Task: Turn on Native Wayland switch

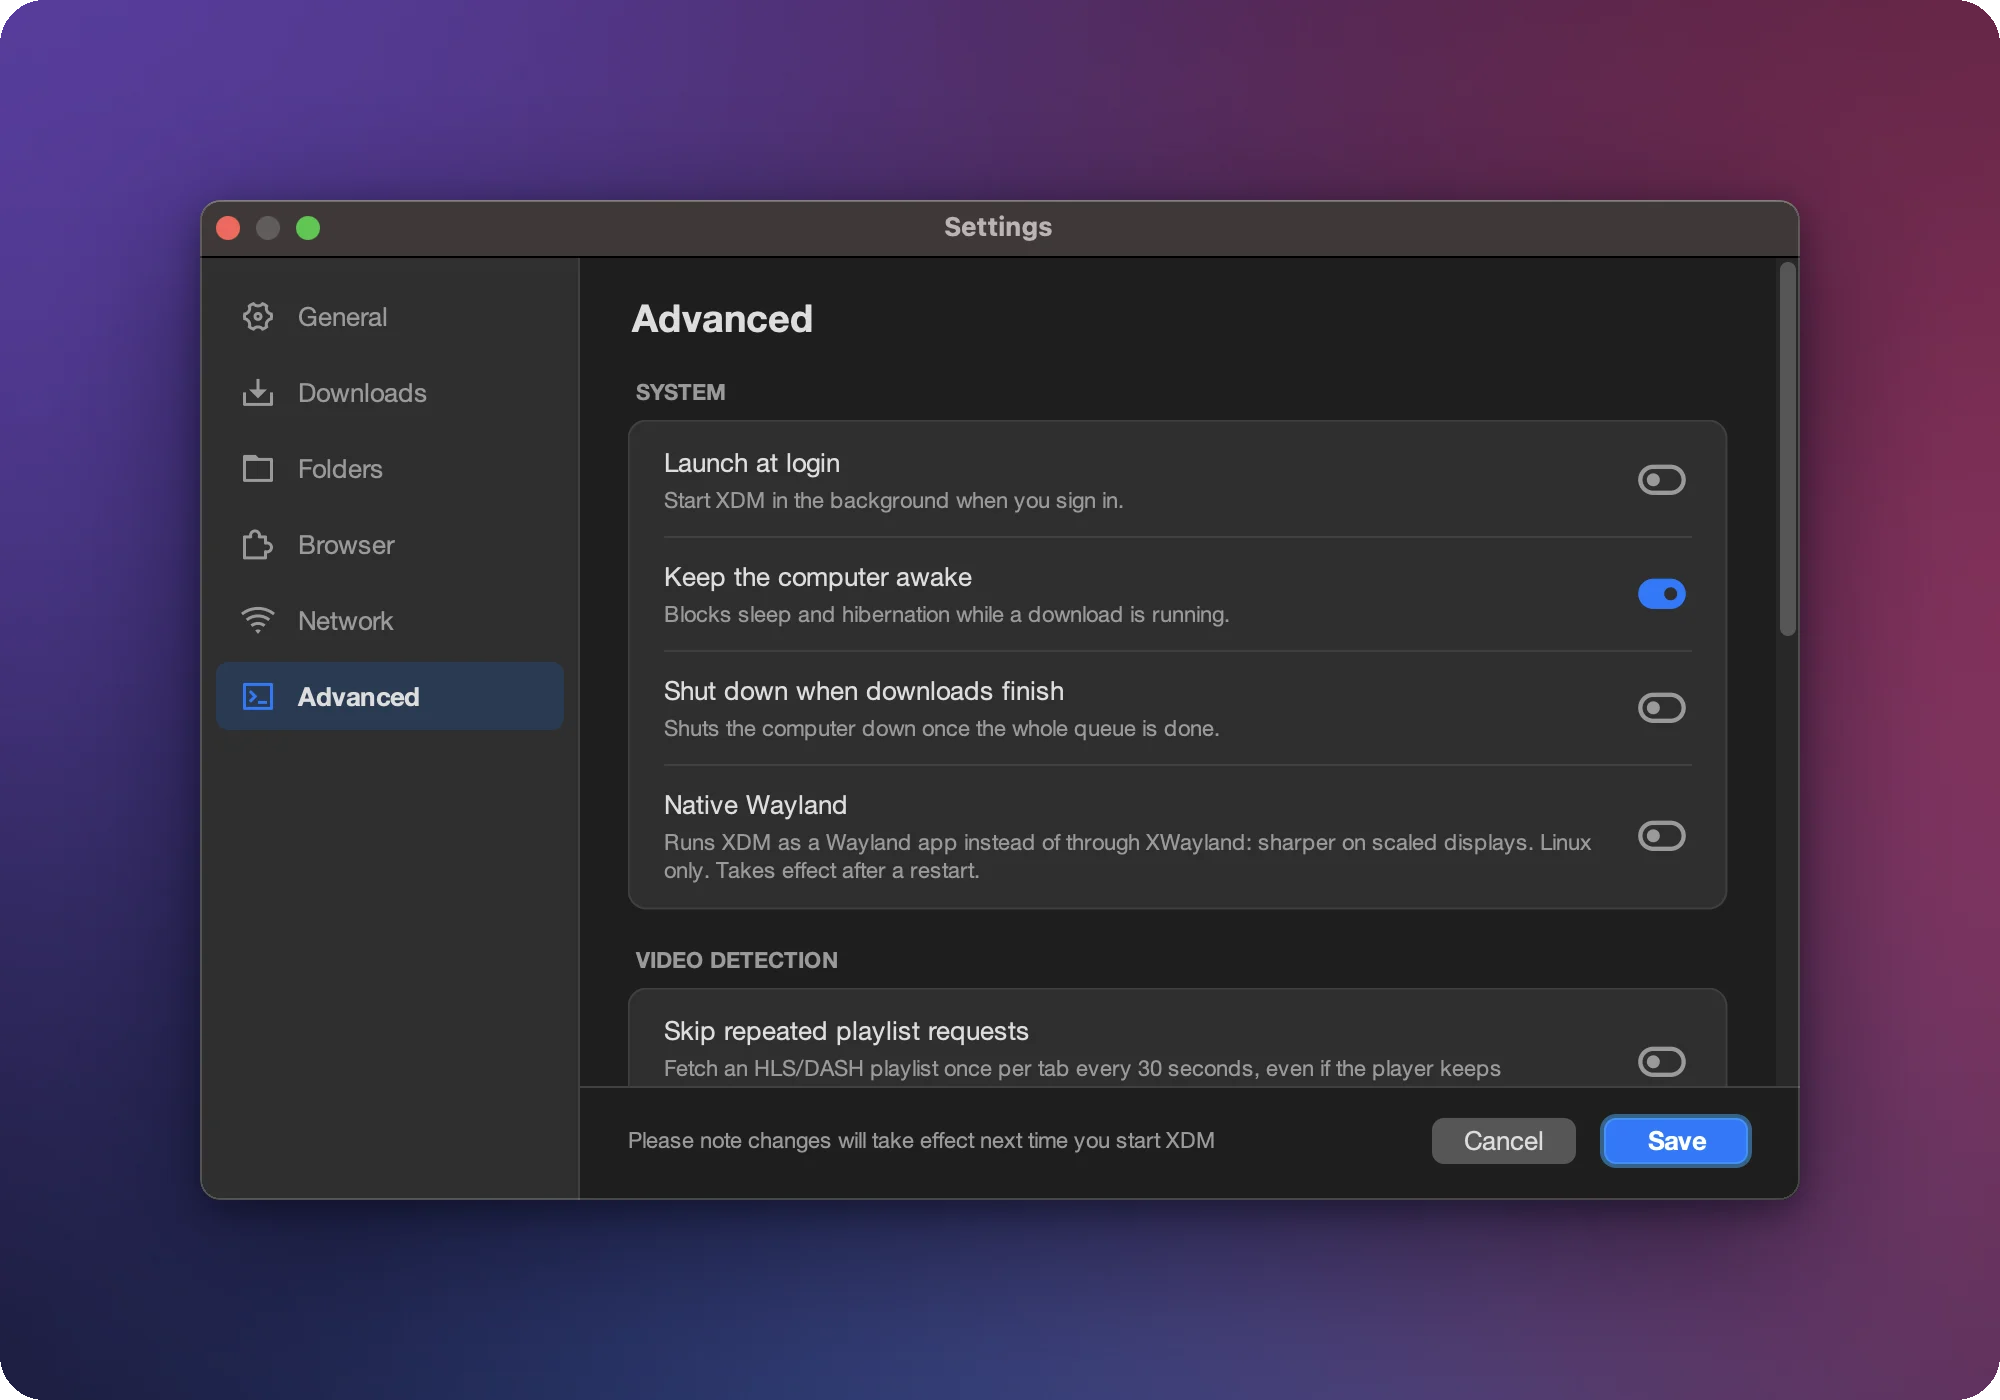Action: pos(1661,836)
